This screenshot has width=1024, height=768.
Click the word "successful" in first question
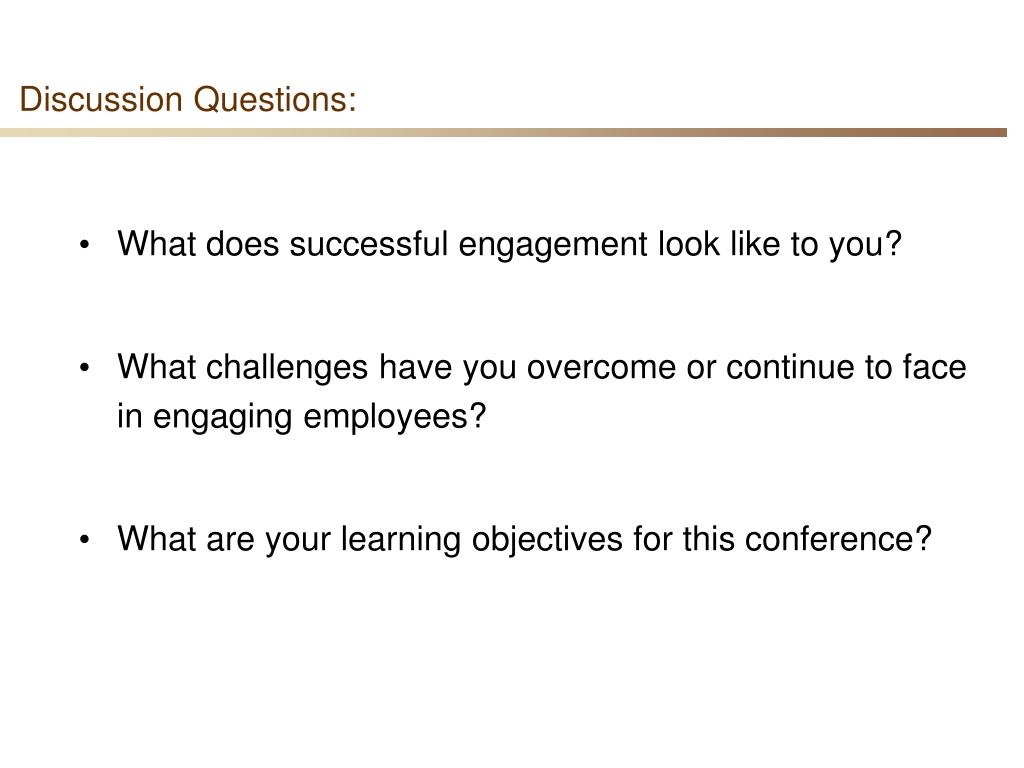pyautogui.click(x=369, y=244)
